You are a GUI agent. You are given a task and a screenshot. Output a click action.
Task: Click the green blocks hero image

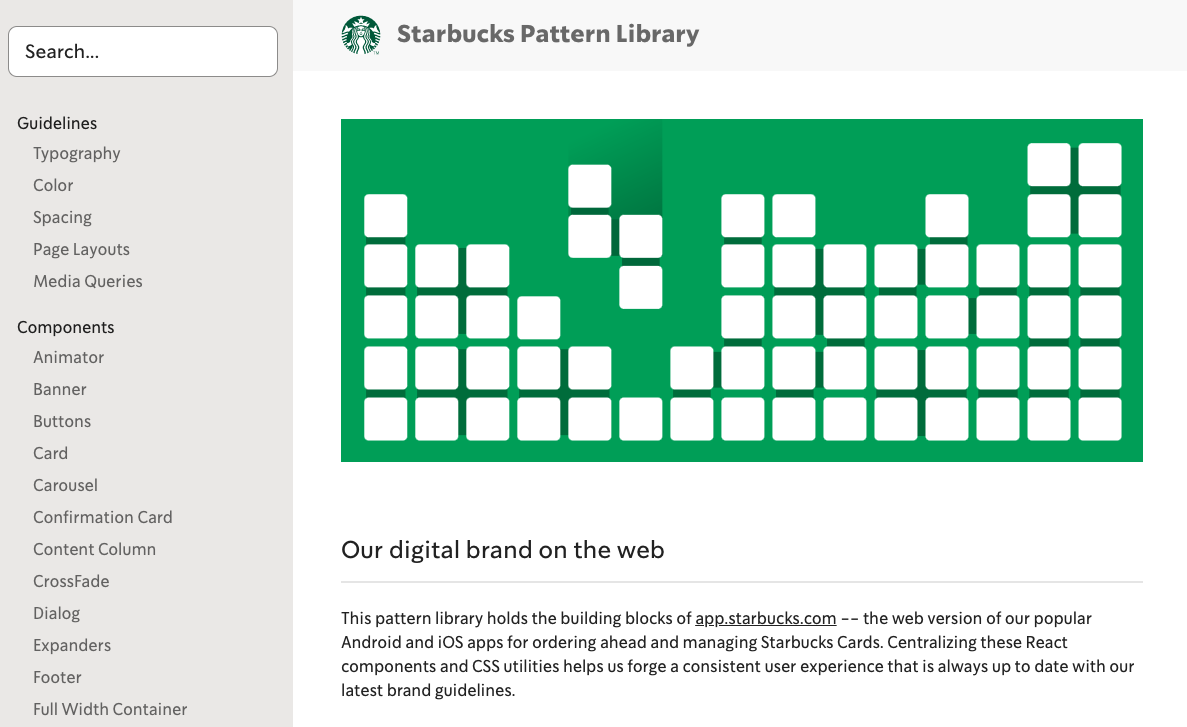tap(742, 290)
